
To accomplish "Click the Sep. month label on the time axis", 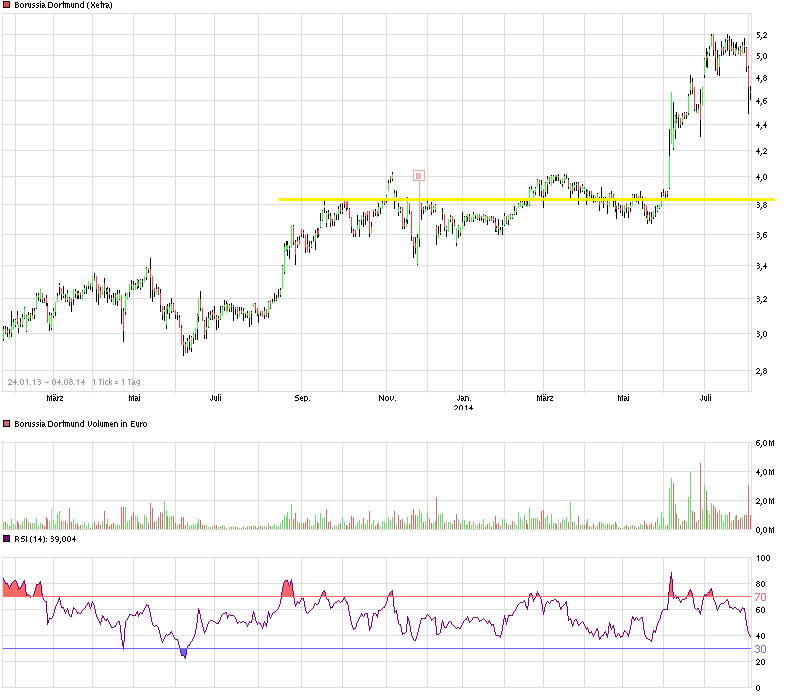I will pos(302,398).
